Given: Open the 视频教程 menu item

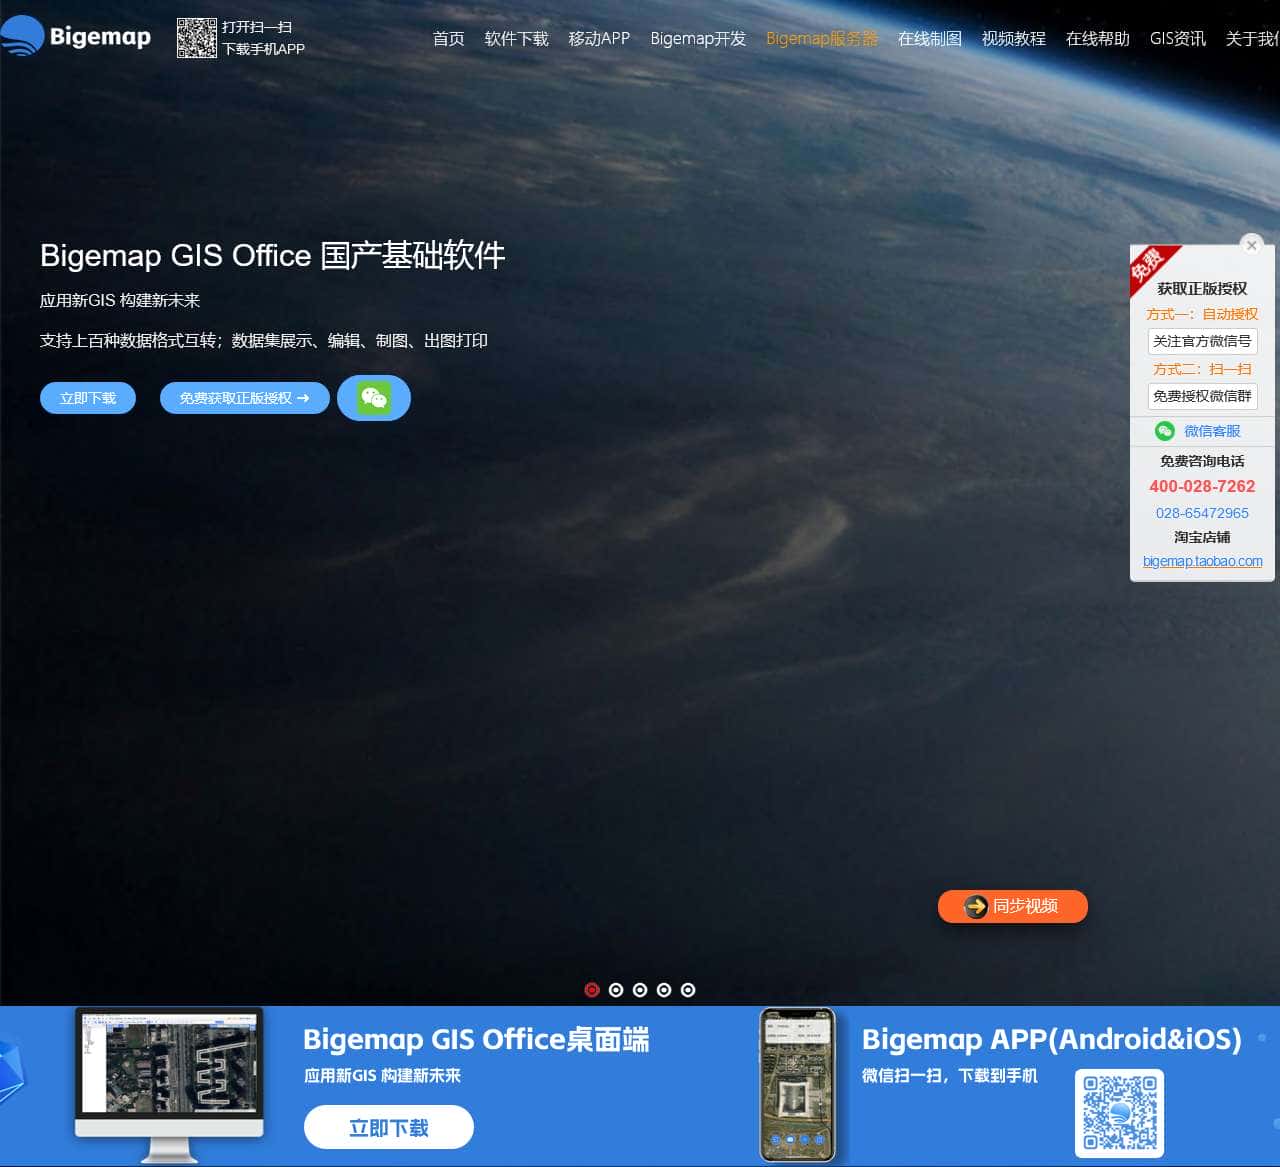Looking at the screenshot, I should pos(1014,38).
